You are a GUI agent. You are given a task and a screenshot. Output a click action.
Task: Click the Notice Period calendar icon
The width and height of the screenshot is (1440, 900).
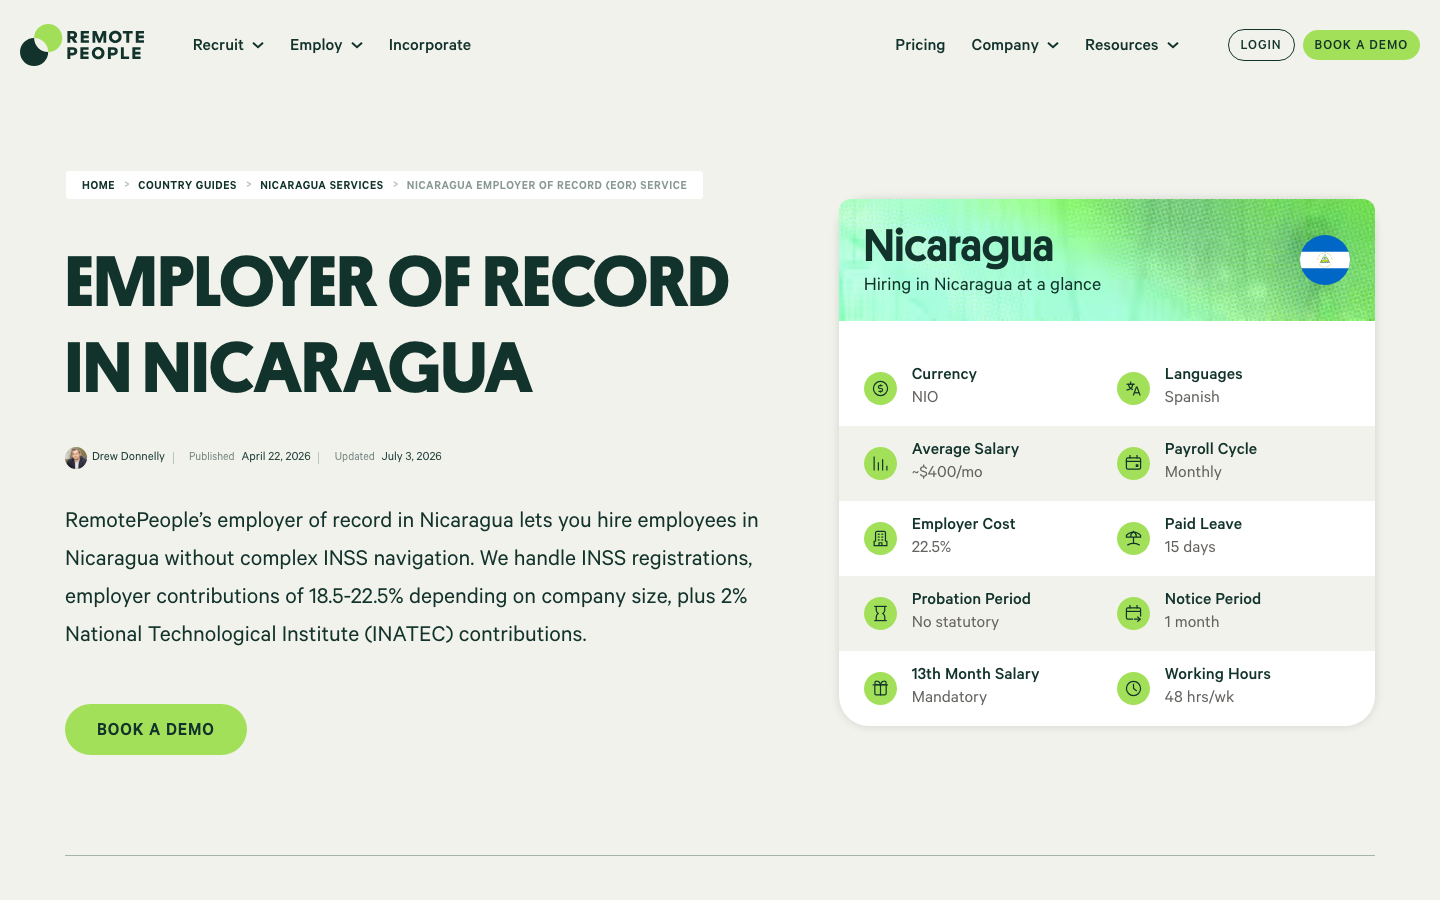(1133, 613)
